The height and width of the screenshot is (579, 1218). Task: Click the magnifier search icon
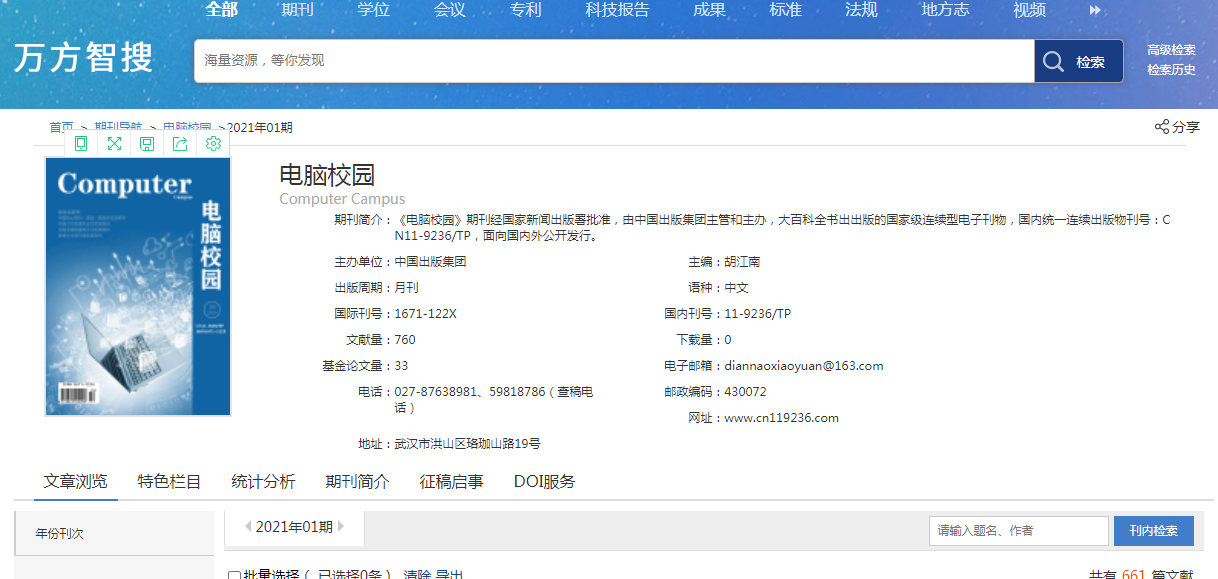pos(1053,62)
